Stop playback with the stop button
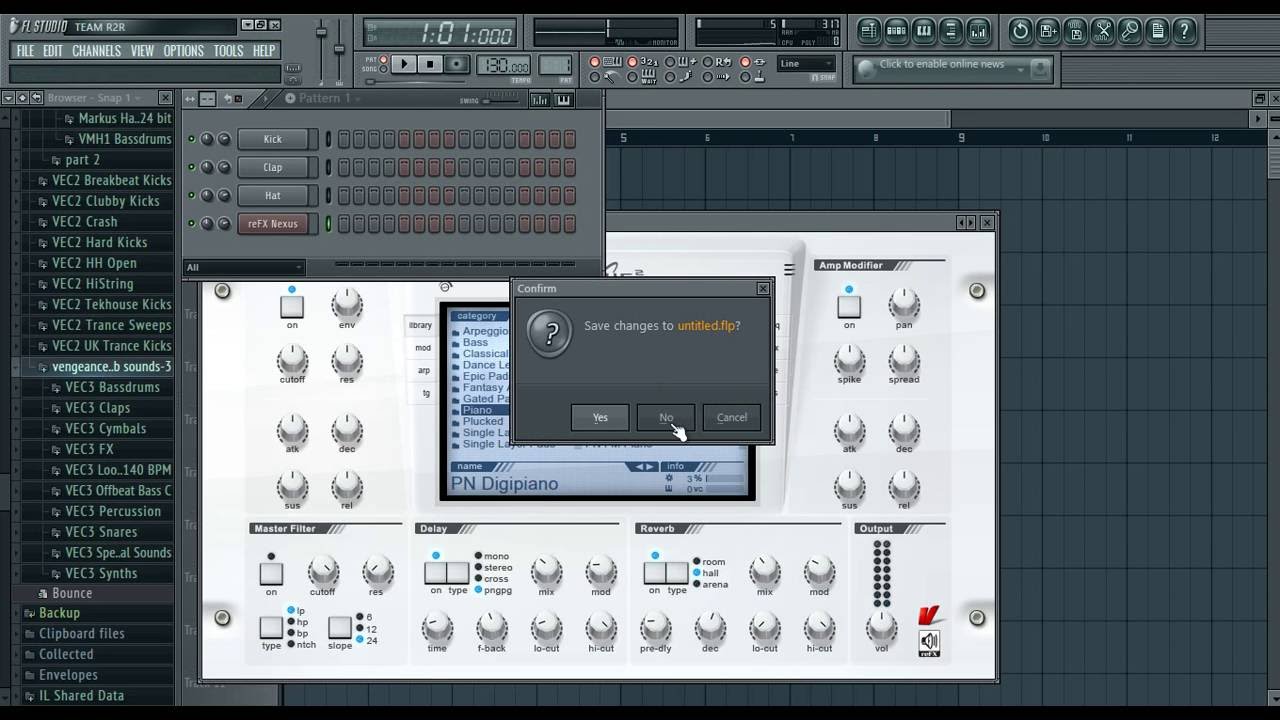 [430, 65]
